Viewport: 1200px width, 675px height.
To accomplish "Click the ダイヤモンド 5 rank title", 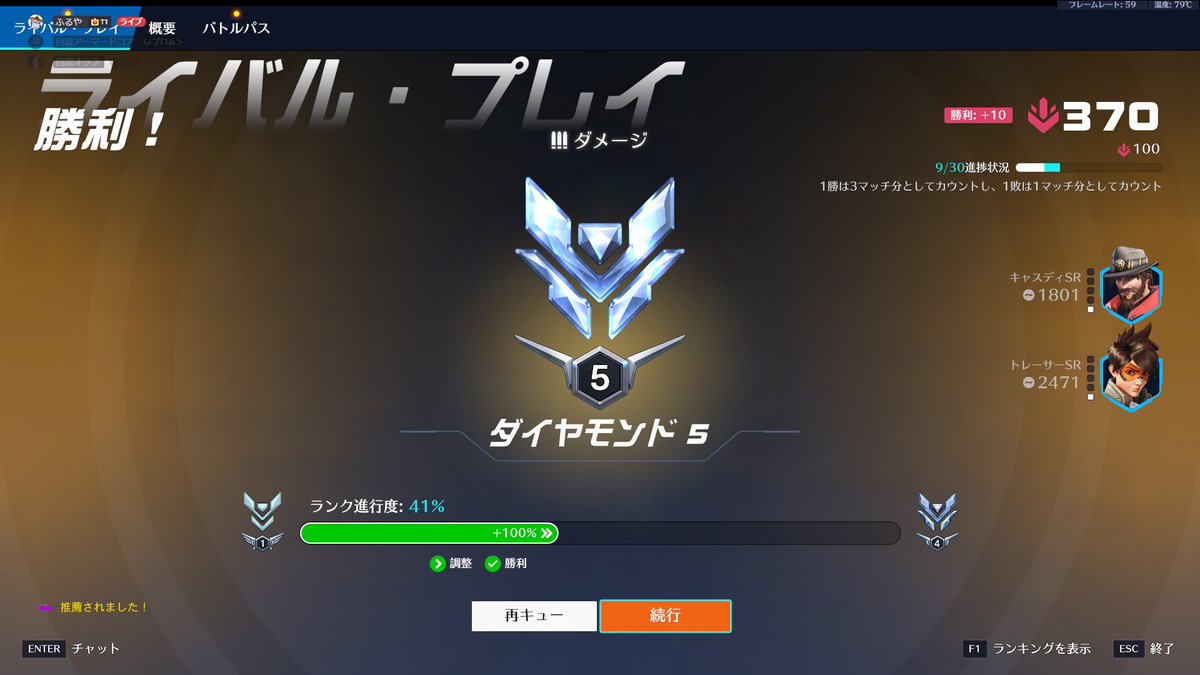I will coord(599,433).
